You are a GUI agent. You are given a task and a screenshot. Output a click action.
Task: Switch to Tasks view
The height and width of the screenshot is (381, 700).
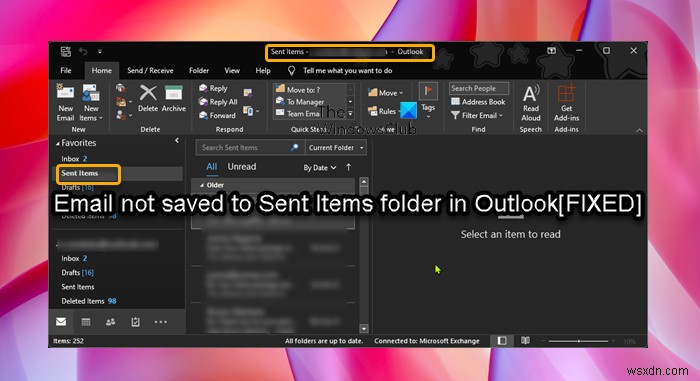point(135,322)
